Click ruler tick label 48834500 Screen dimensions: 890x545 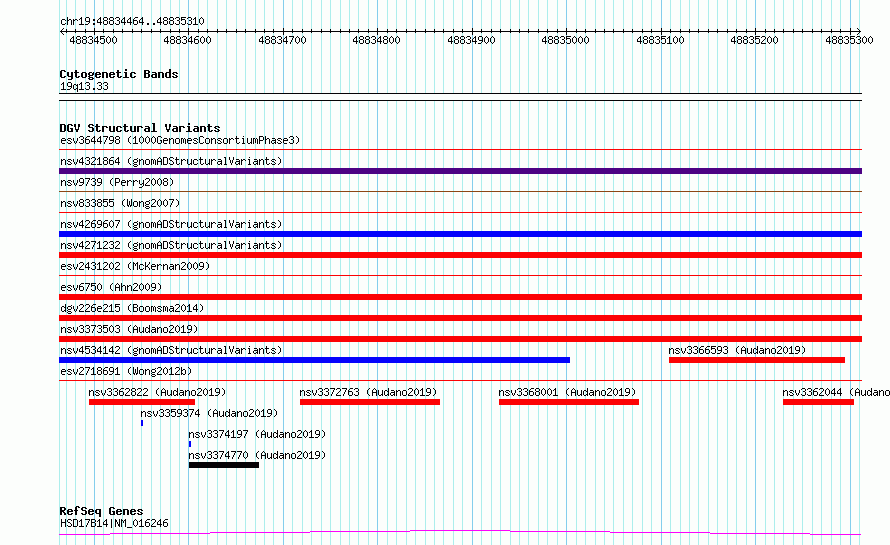[93, 40]
